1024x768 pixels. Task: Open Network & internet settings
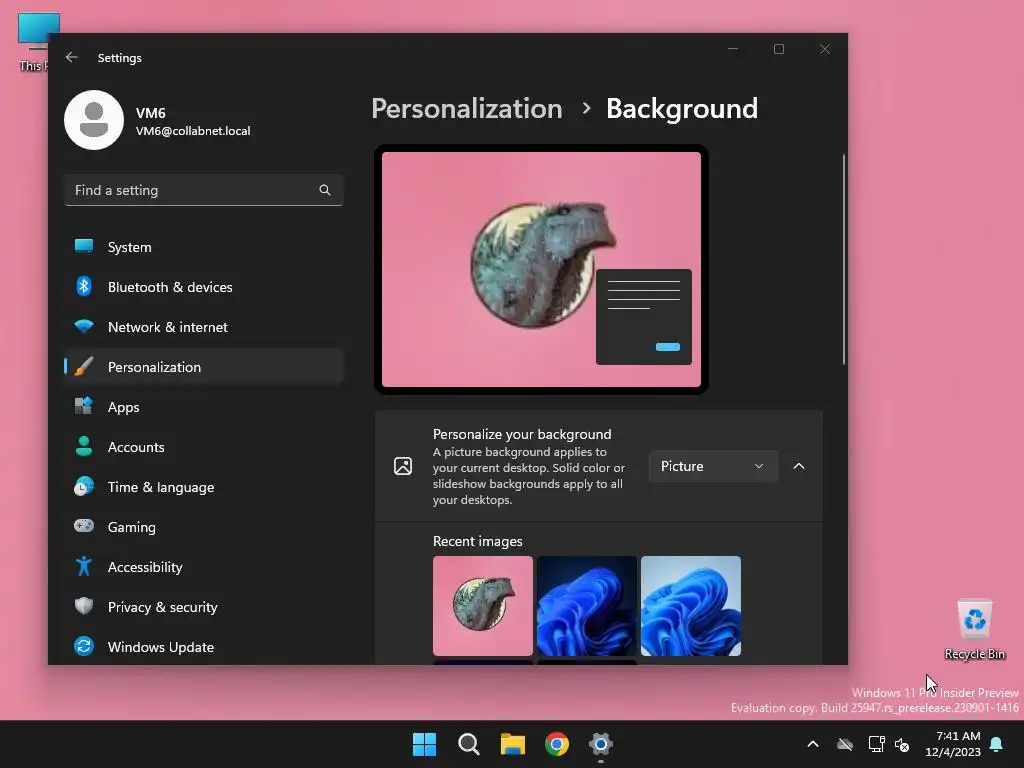click(204, 327)
